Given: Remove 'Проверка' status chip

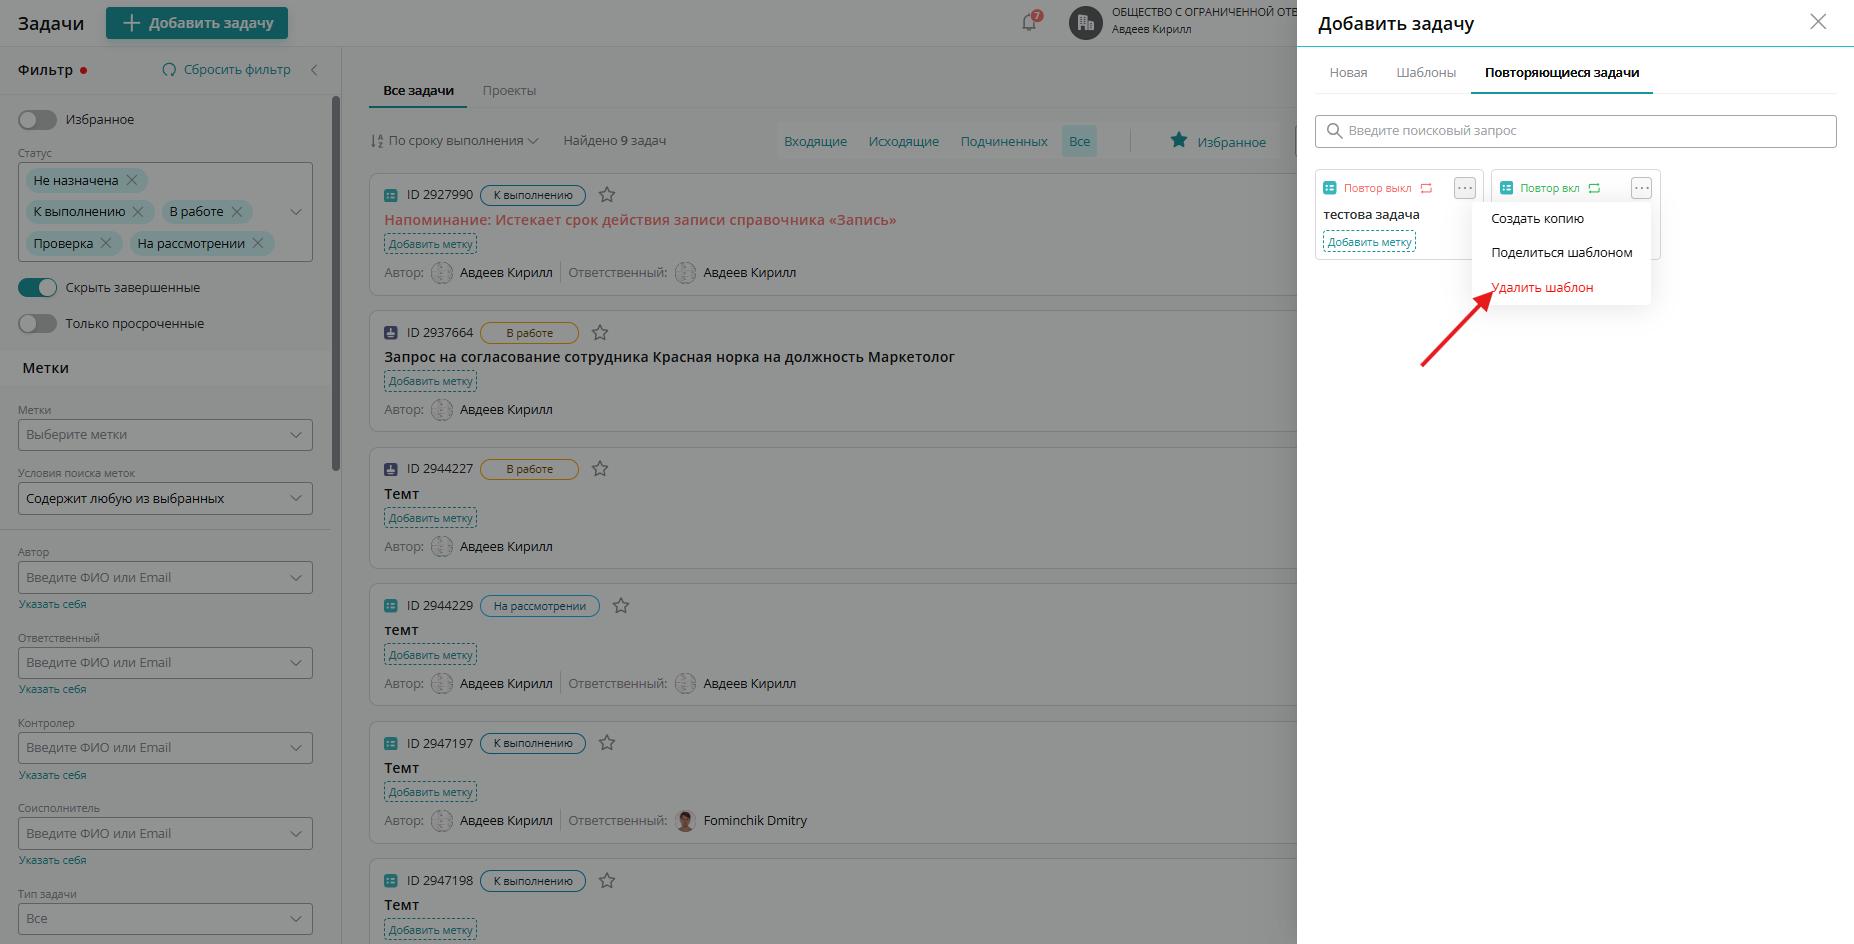Looking at the screenshot, I should tap(106, 244).
